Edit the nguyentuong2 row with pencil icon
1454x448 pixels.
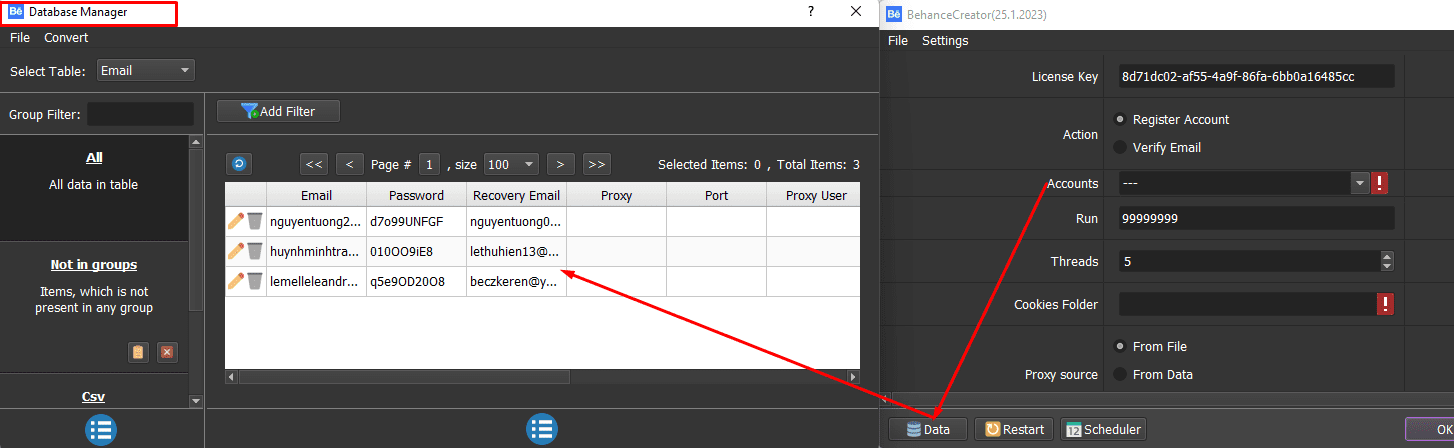(236, 221)
